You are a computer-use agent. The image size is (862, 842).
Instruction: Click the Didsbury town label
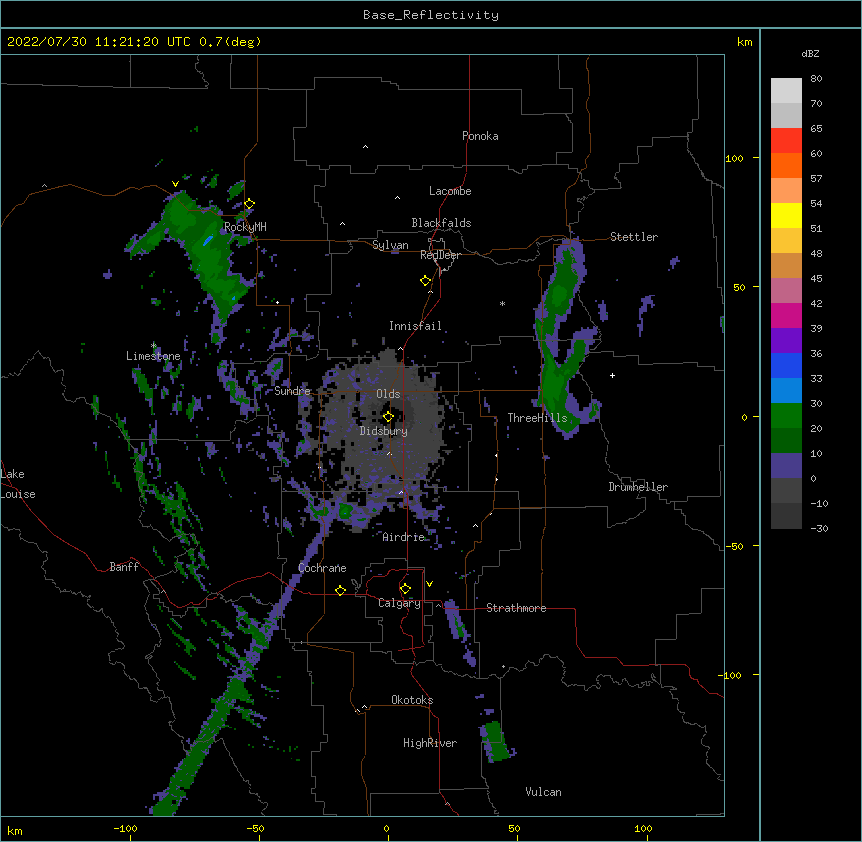384,431
